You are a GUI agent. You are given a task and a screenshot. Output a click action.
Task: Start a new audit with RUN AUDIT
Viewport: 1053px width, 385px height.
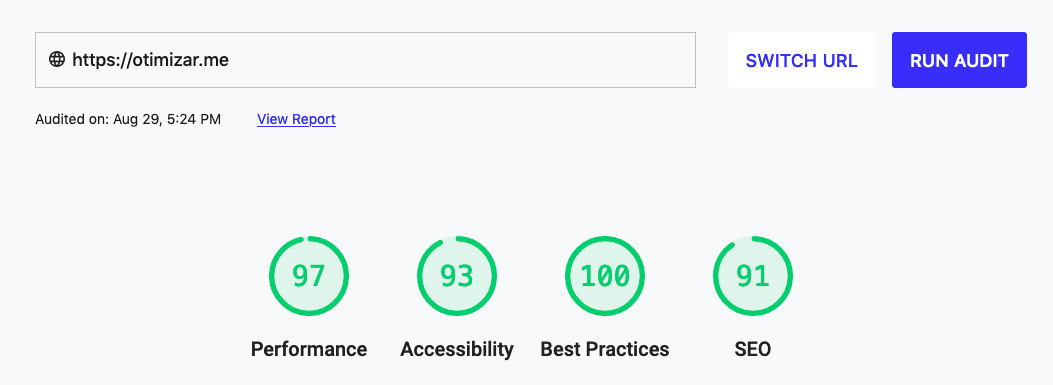tap(959, 60)
